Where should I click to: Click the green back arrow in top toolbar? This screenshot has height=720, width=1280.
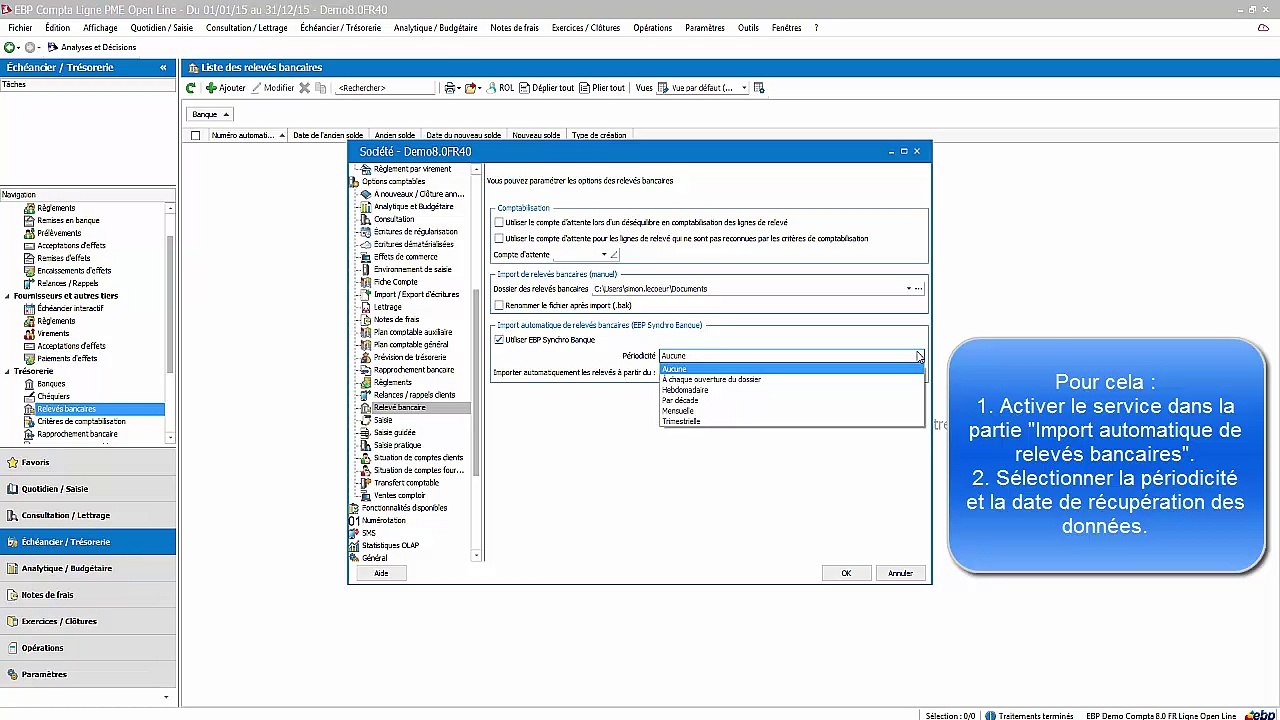[9, 47]
